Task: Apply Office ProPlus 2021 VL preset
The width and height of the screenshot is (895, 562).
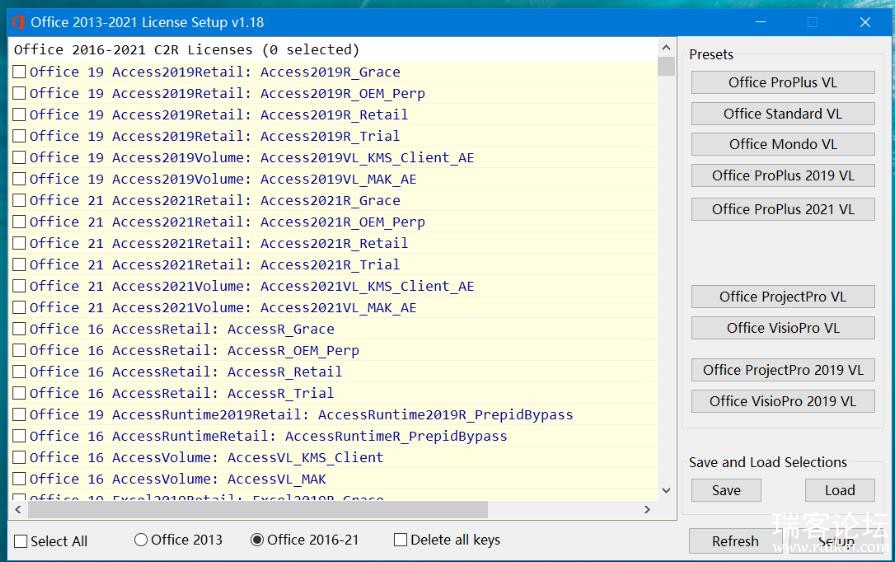Action: click(x=783, y=209)
